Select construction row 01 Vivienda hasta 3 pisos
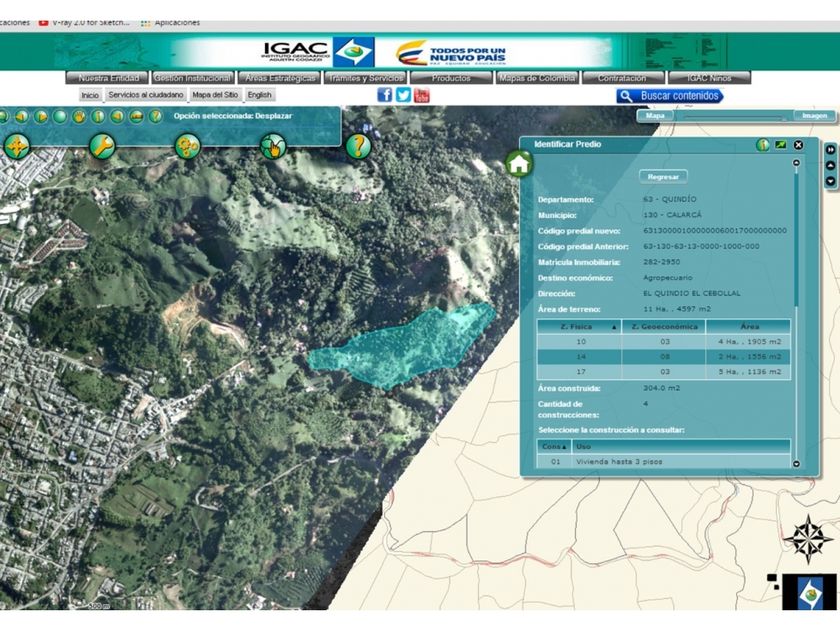The image size is (840, 630). tap(660, 462)
